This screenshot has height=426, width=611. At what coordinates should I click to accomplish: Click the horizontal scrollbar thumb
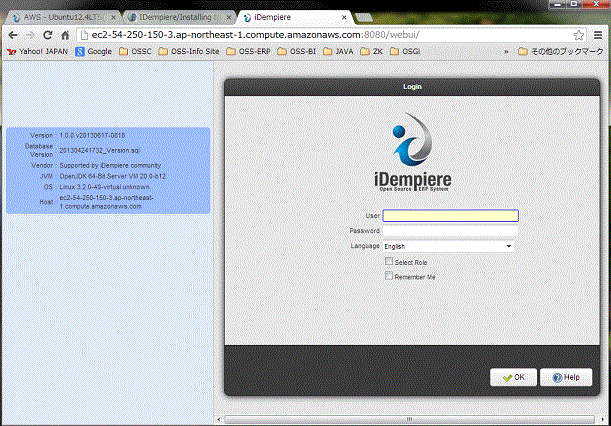[x=409, y=419]
